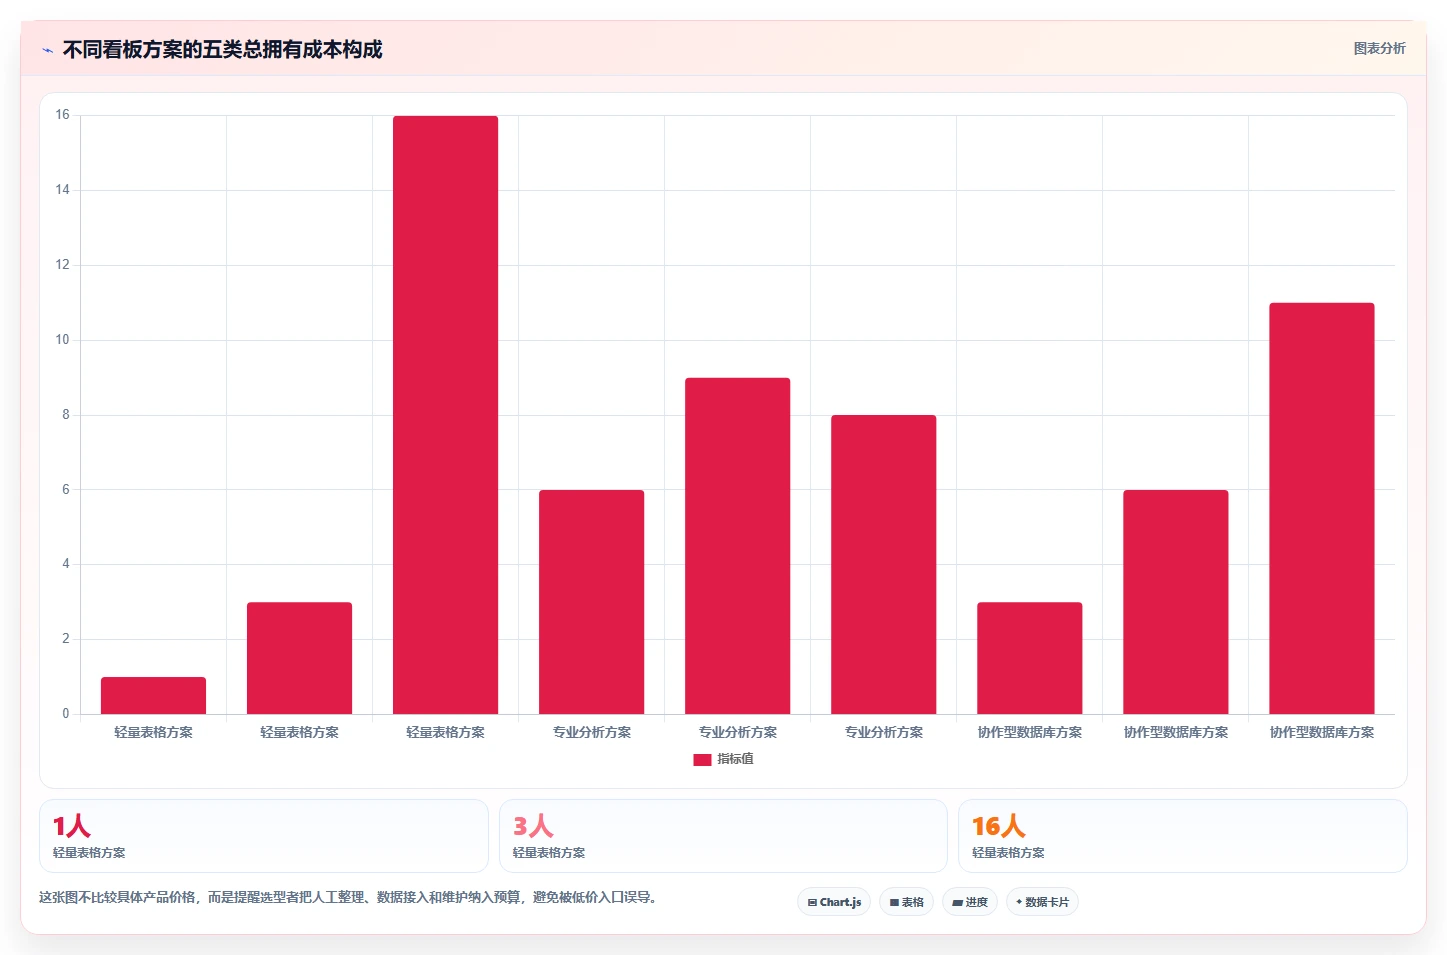Click the y-axis label 0
This screenshot has width=1447, height=955.
tap(66, 714)
